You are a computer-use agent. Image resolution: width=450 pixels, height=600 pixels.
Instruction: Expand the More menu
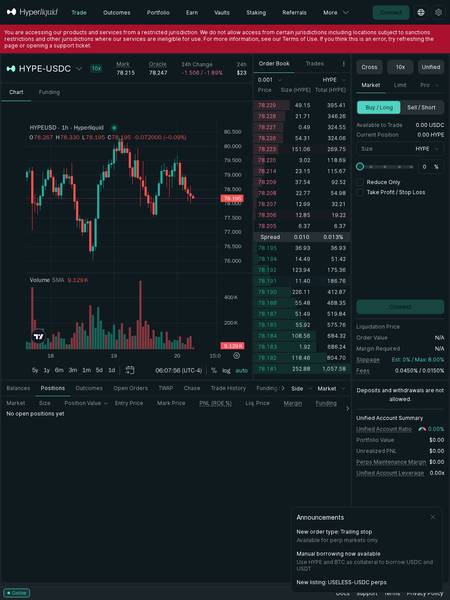click(x=336, y=13)
